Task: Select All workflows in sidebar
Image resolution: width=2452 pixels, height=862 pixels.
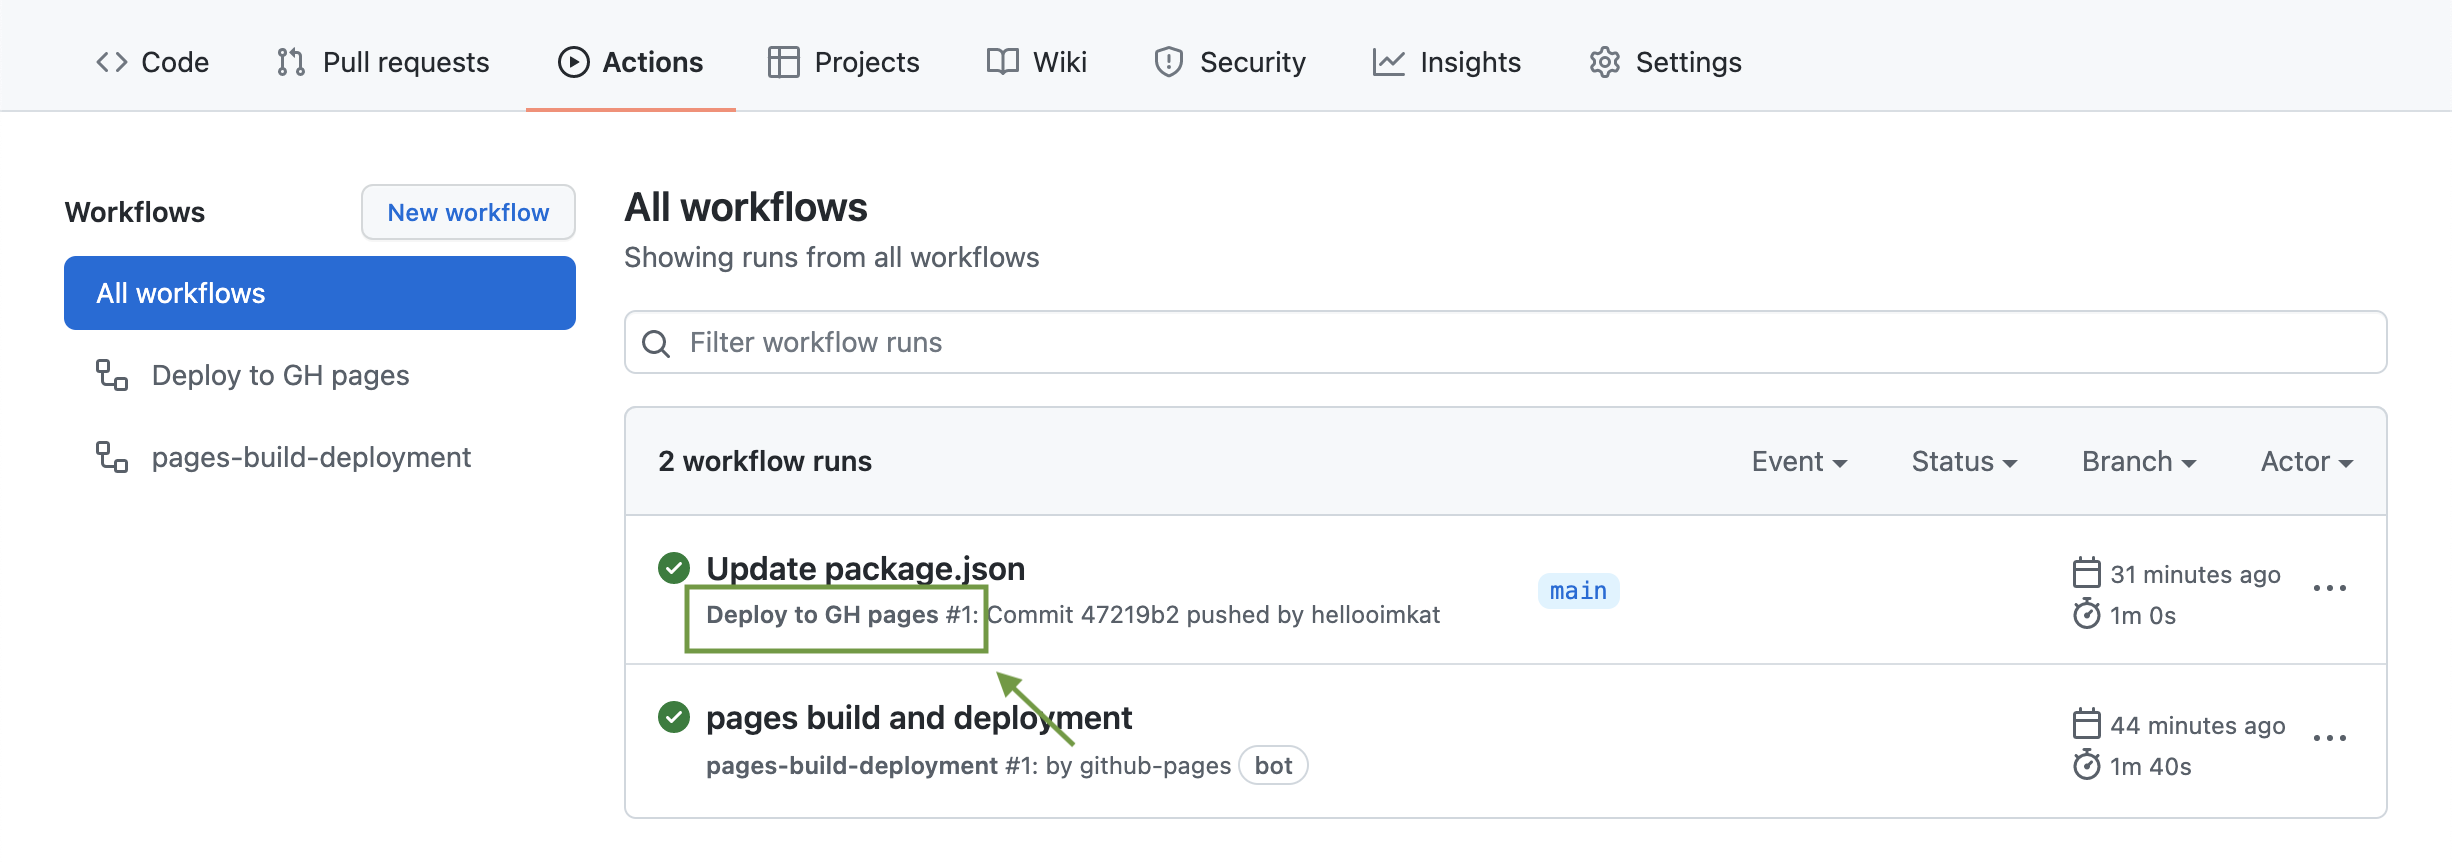Action: (320, 293)
